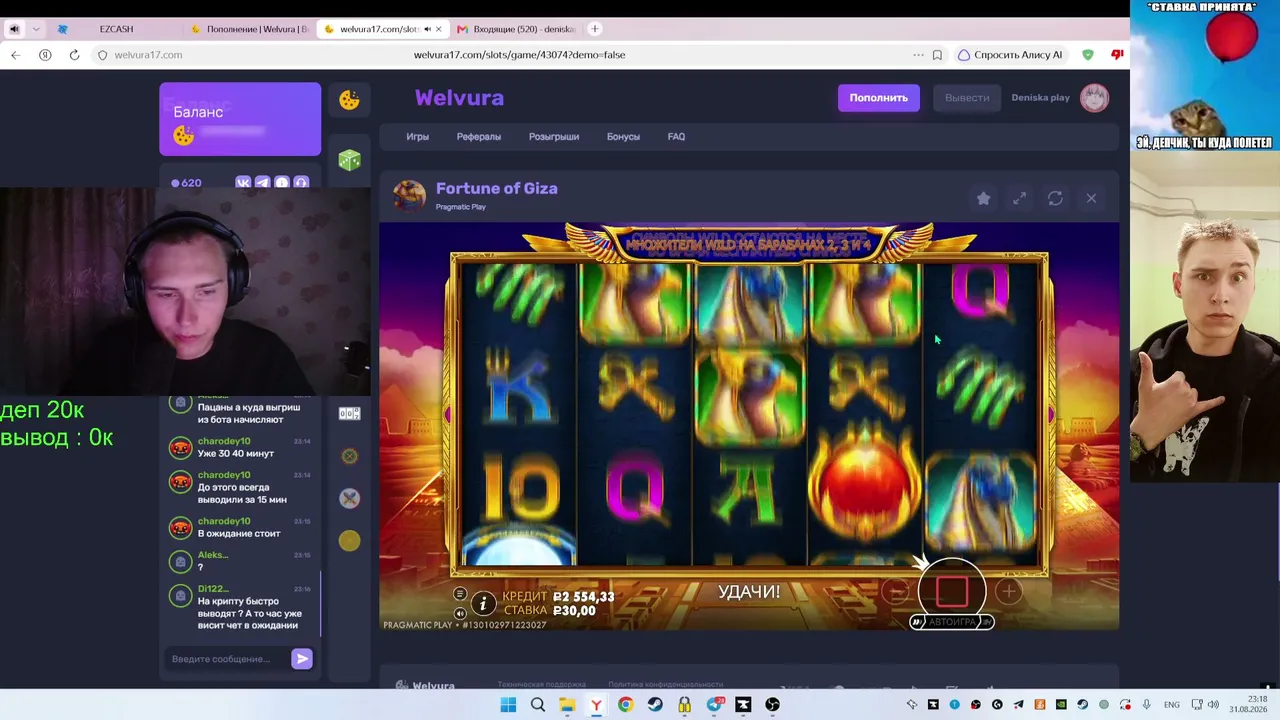Open the slot game info (i) icon
Image resolution: width=1280 pixels, height=720 pixels.
[483, 602]
